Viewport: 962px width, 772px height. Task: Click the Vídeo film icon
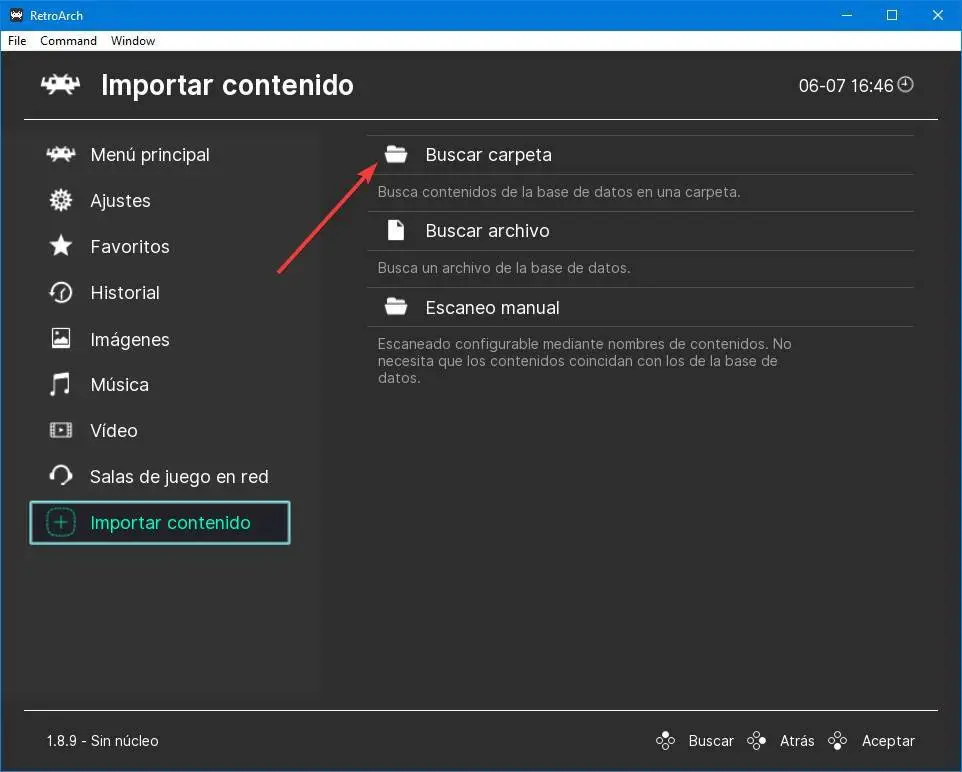coord(61,430)
